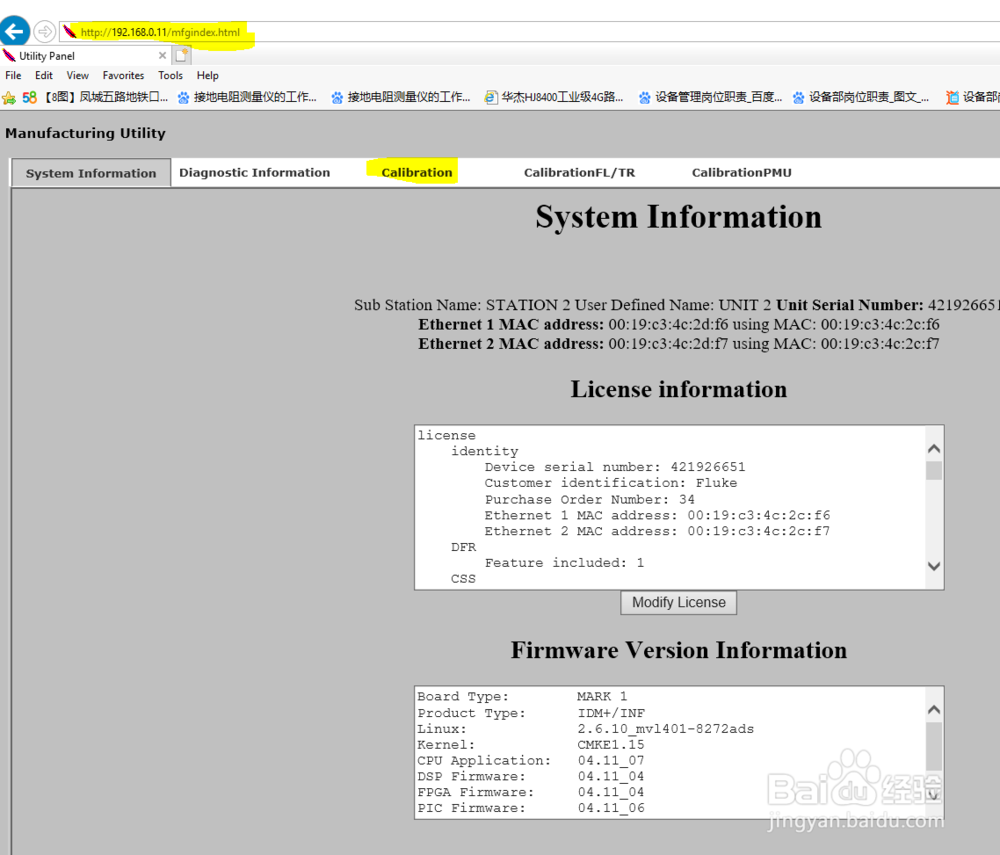
Task: Click the address bar URL 192.168.0.11/mfgindex.html
Action: [x=161, y=32]
